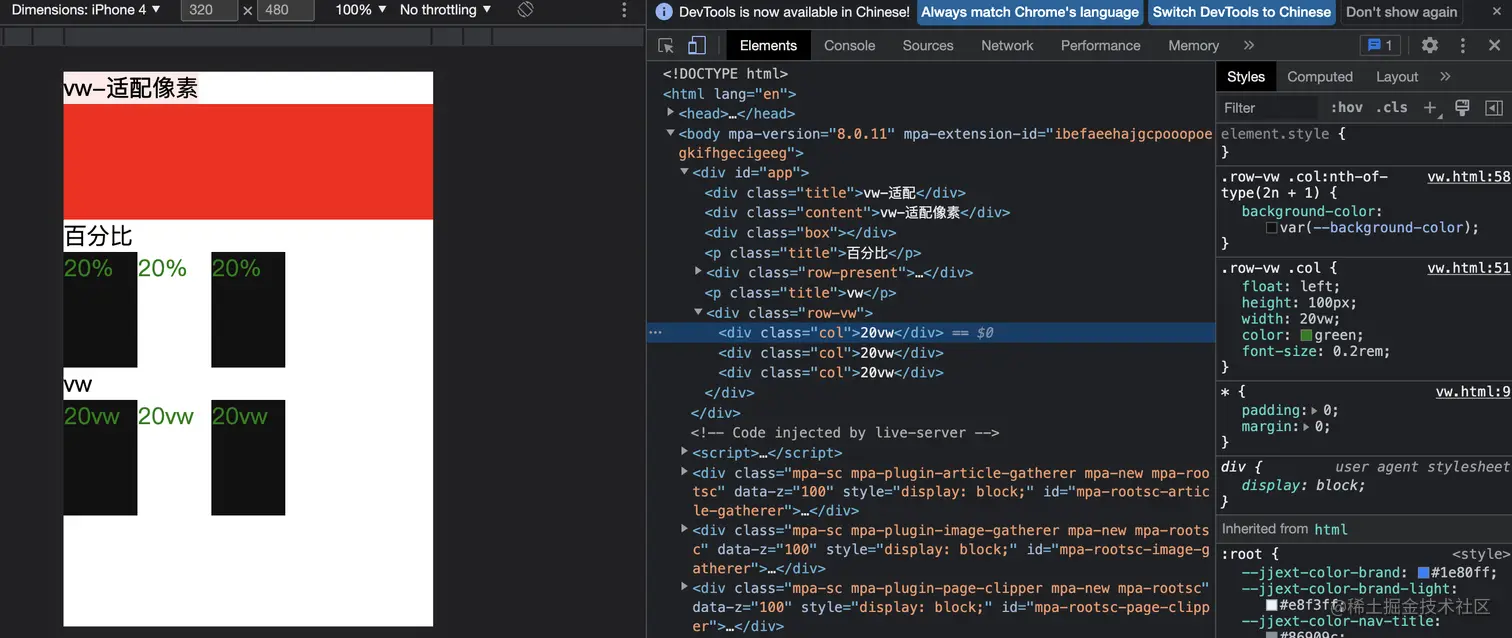This screenshot has width=1512, height=638.
Task: Click the float: left style declaration
Action: [1290, 286]
